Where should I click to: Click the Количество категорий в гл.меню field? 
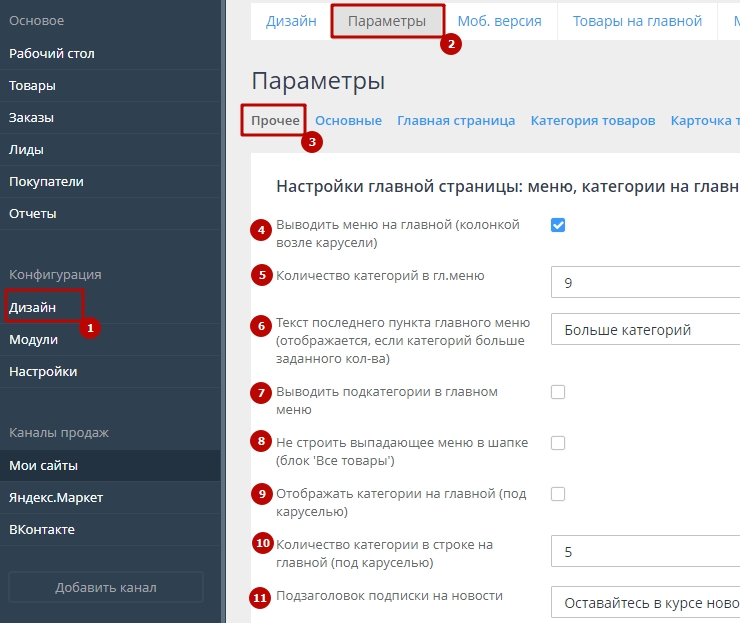(645, 282)
